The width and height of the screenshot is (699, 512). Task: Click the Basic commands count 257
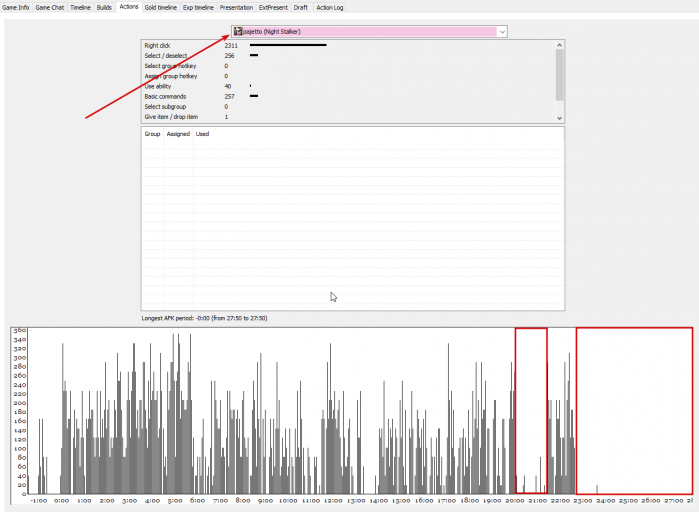(x=230, y=97)
